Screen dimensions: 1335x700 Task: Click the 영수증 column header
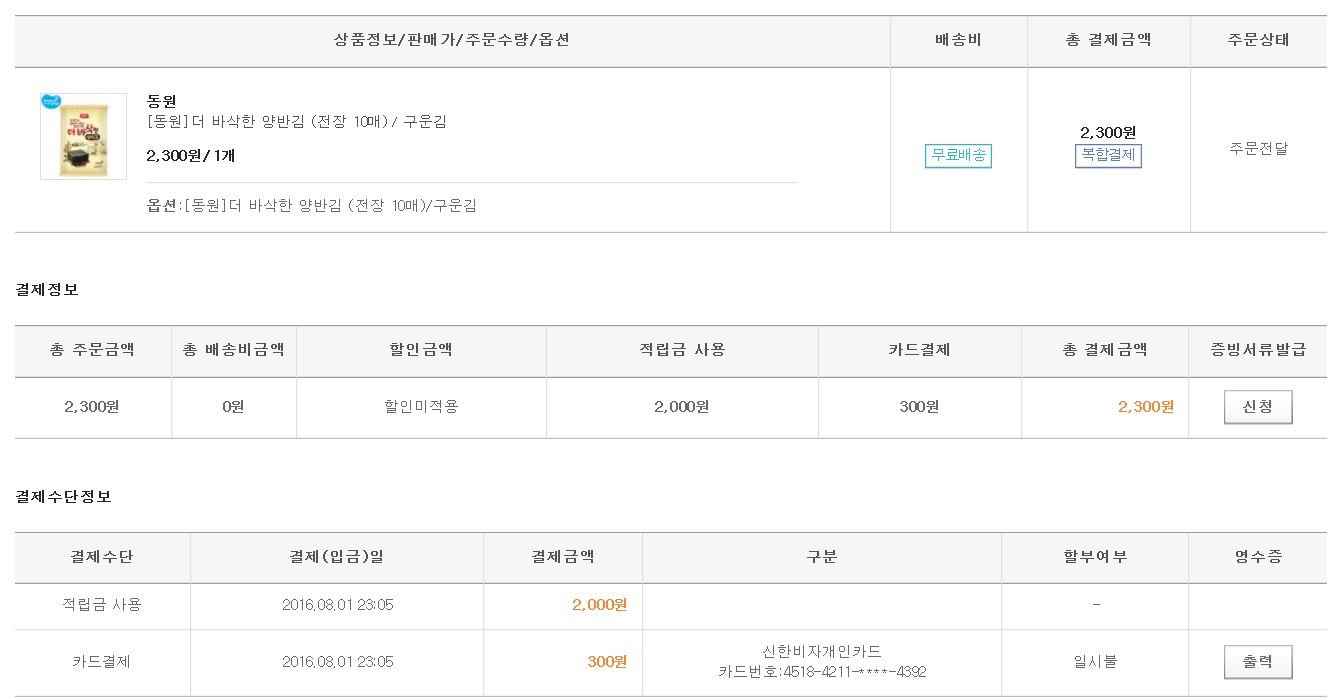pyautogui.click(x=1257, y=557)
